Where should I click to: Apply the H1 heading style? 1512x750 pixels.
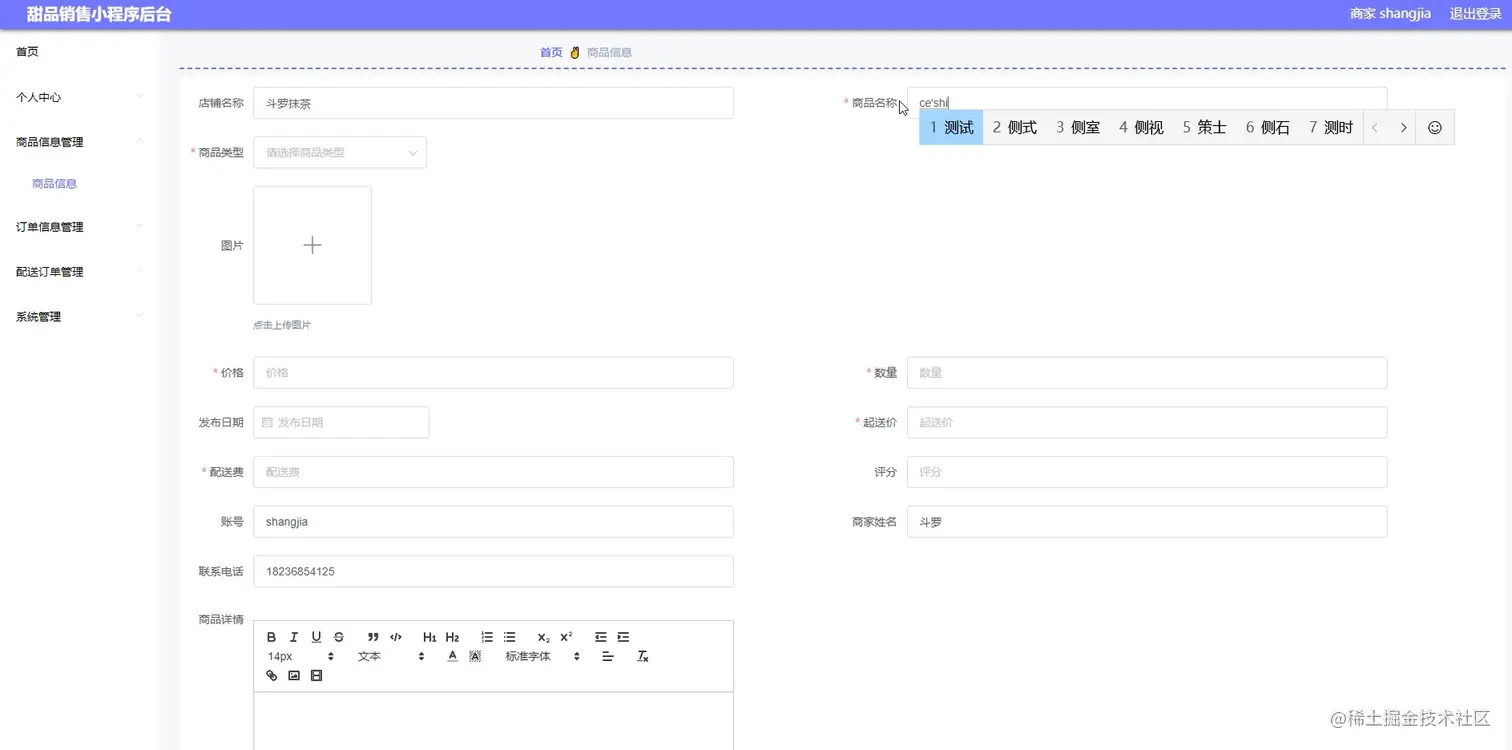click(430, 637)
